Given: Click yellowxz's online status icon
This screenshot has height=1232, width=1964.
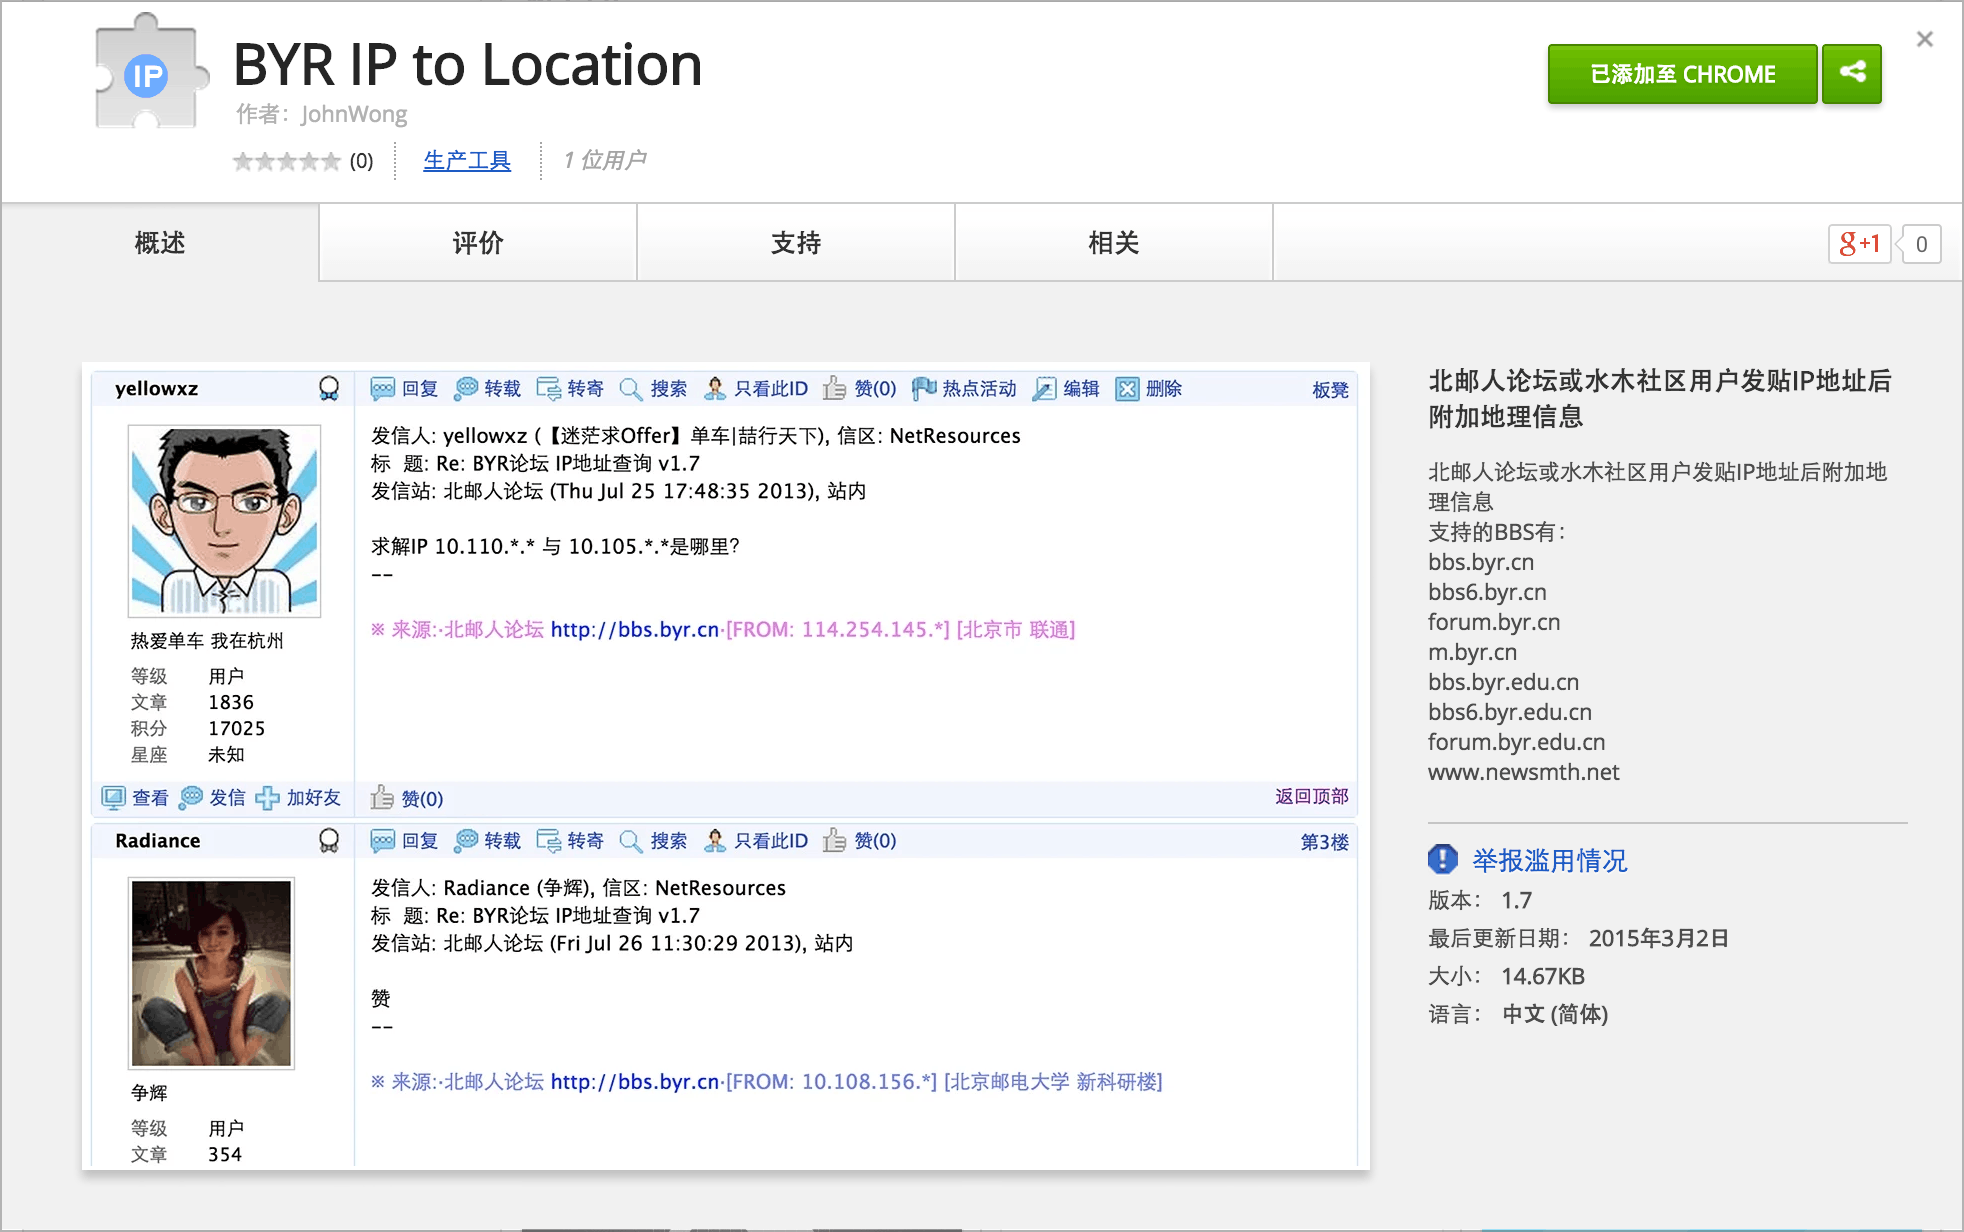Looking at the screenshot, I should (329, 388).
